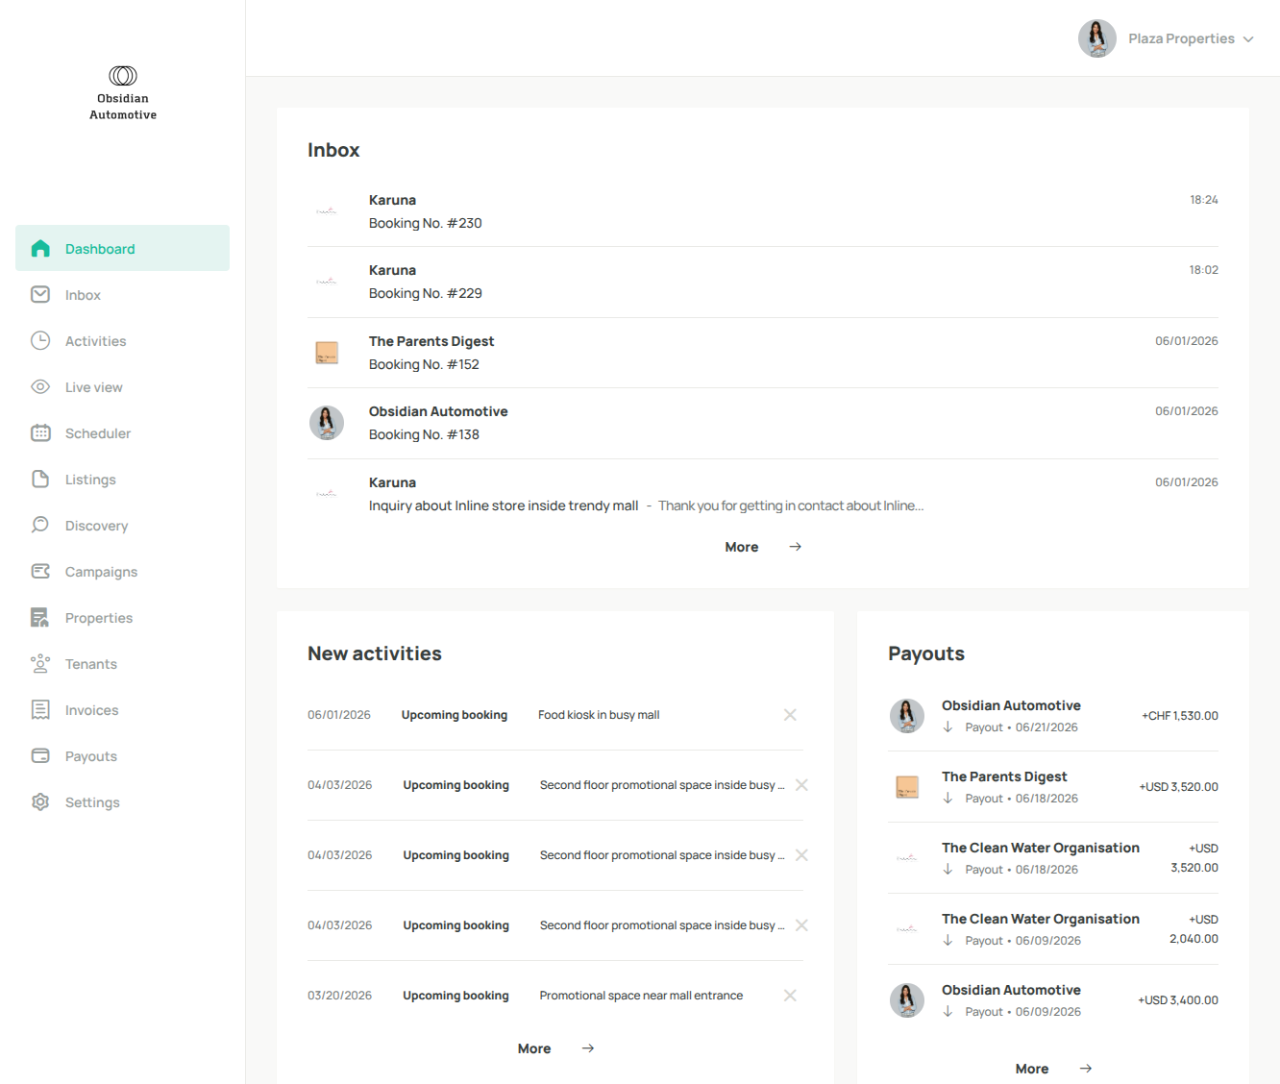The image size is (1280, 1084).
Task: Open Food kiosk in busy mall activity
Action: 598,715
